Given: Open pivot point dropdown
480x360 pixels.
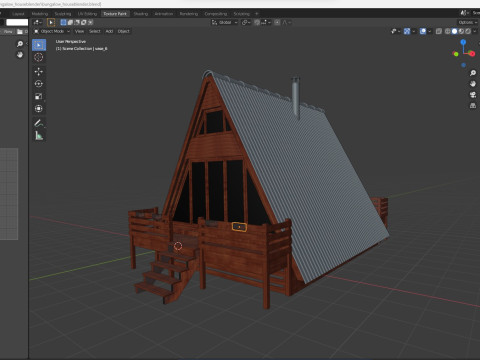Looking at the screenshot, I should 246,22.
